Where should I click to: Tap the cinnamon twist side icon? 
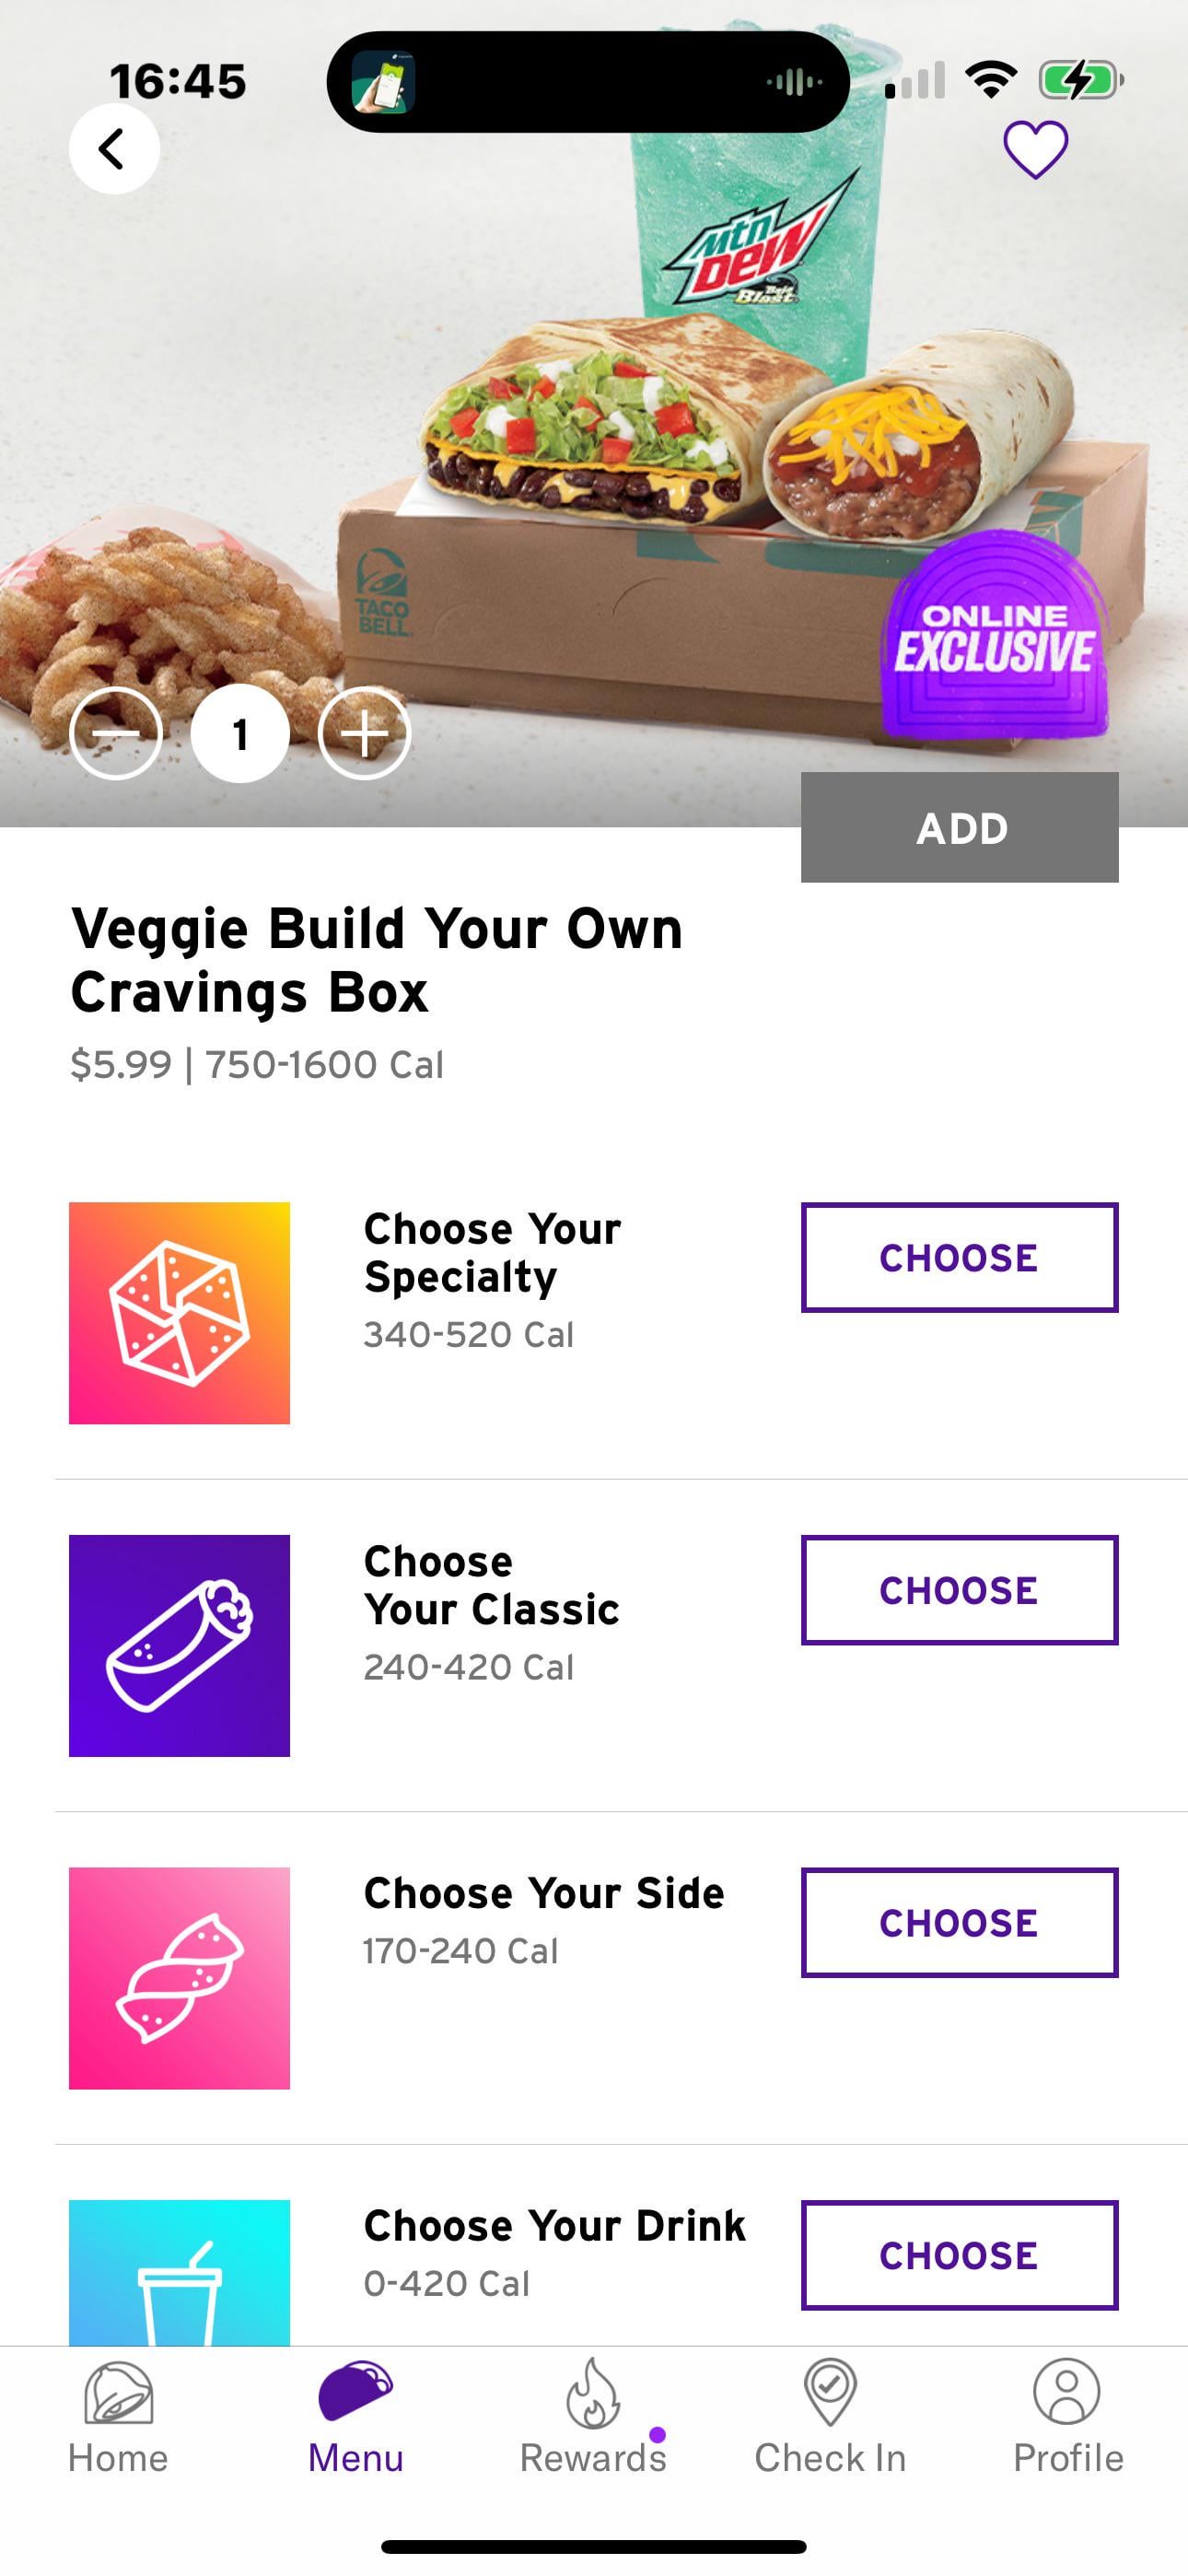click(179, 1977)
